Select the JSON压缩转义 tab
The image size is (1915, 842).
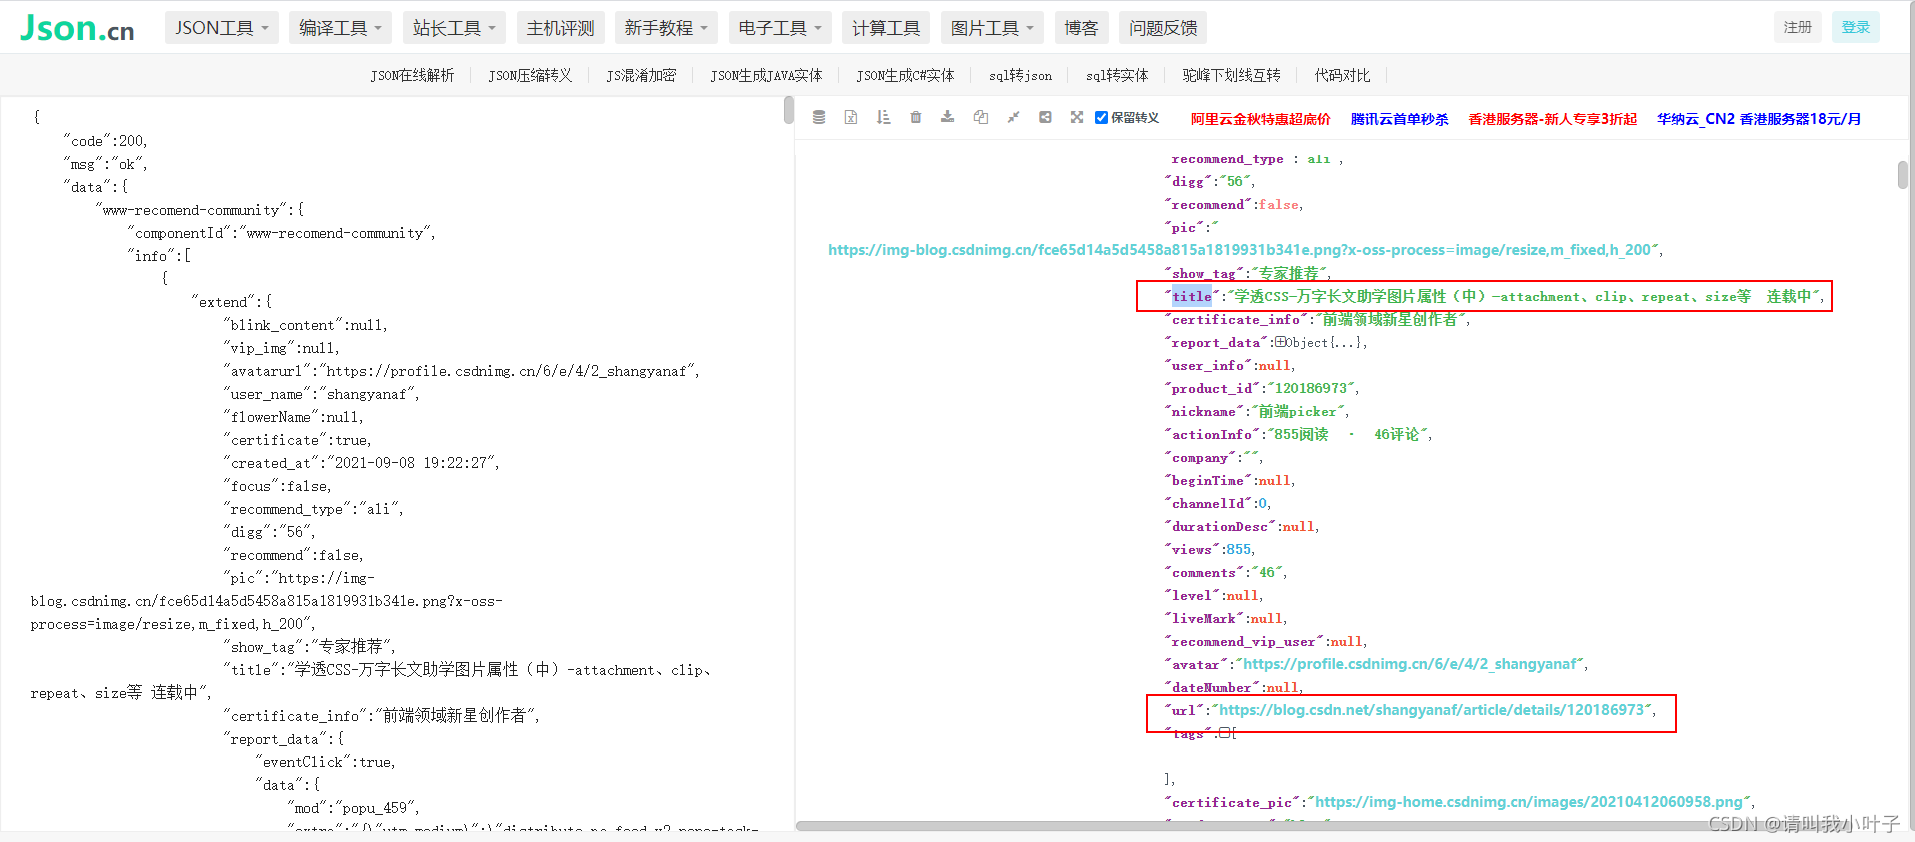pyautogui.click(x=530, y=75)
